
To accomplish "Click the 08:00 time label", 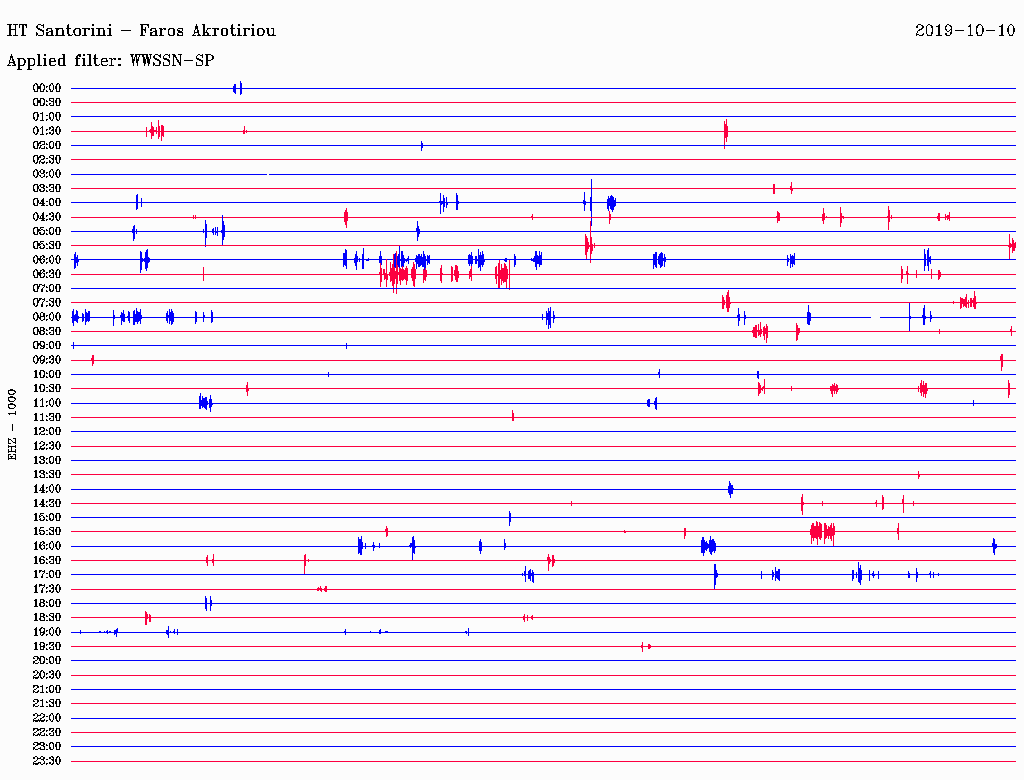I will [x=47, y=317].
